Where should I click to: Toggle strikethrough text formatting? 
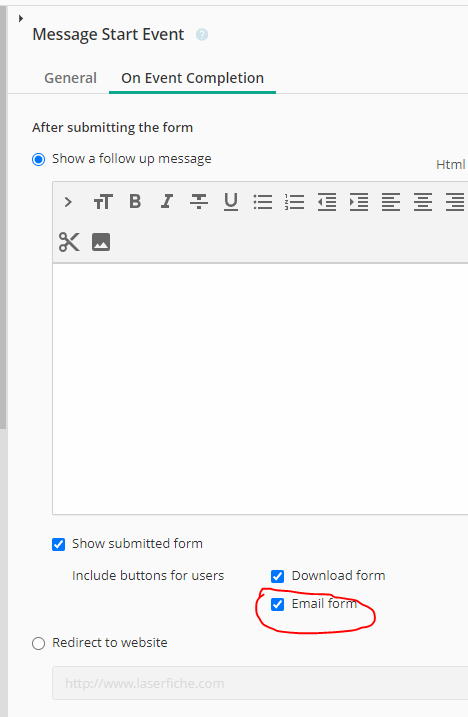point(199,201)
